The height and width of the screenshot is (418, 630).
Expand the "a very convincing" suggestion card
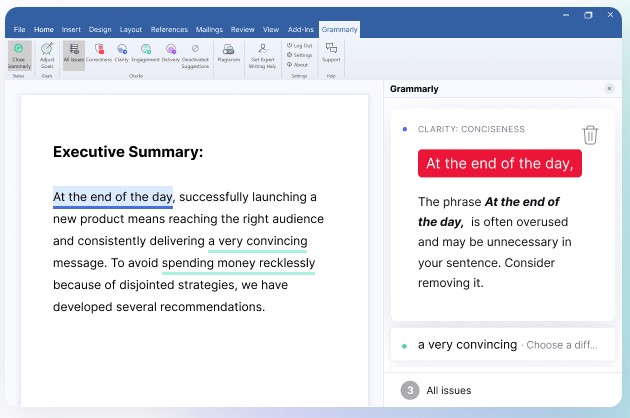pyautogui.click(x=500, y=344)
